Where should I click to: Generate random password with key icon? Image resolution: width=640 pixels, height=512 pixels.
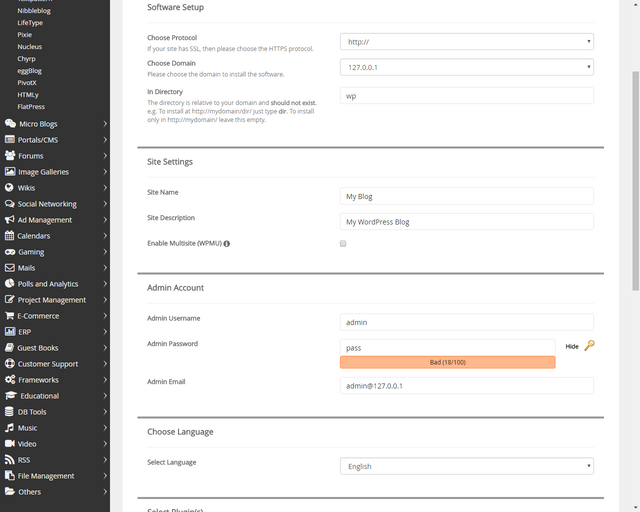pos(589,346)
